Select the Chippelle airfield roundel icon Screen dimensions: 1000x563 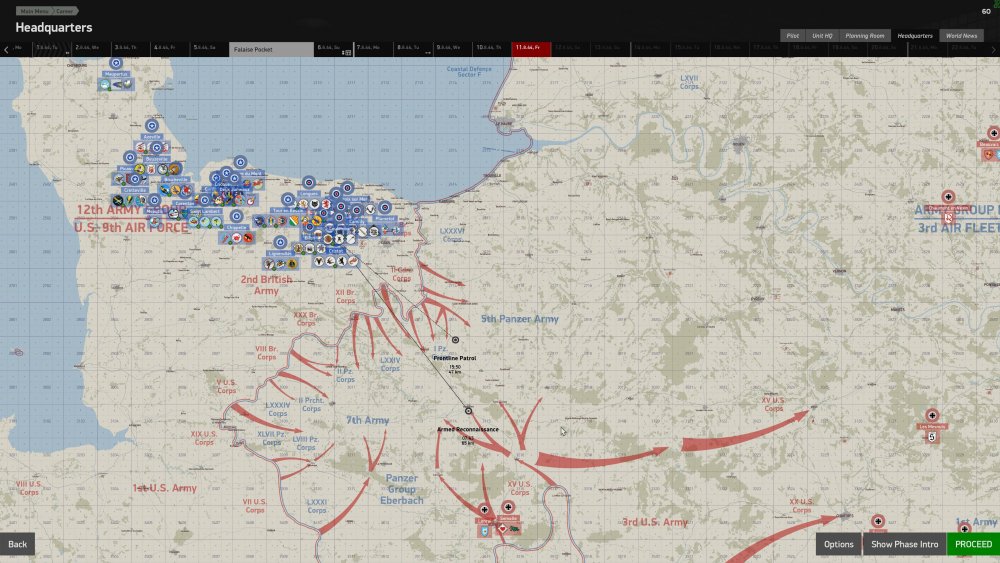(236, 215)
